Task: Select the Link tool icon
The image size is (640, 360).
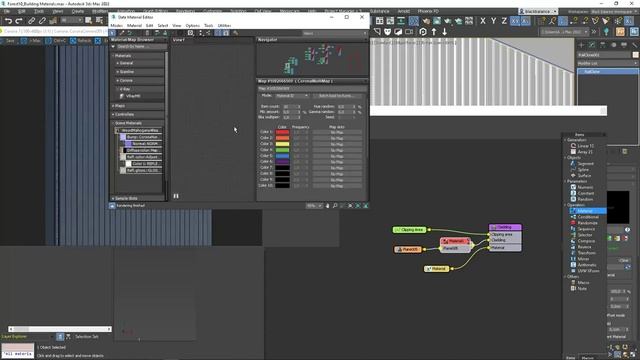Action: pyautogui.click(x=31, y=20)
